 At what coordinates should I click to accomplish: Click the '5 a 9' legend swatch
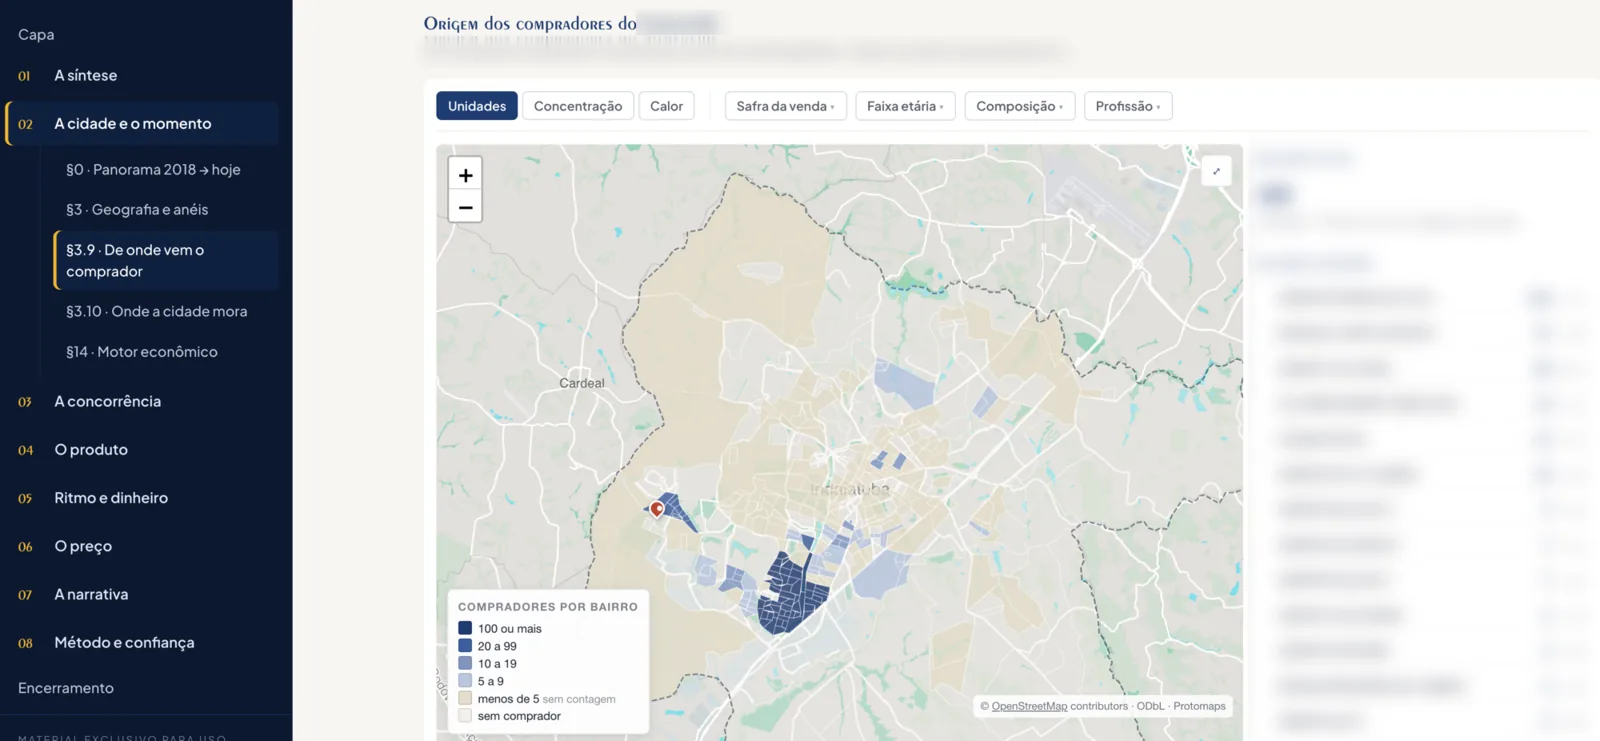click(465, 681)
